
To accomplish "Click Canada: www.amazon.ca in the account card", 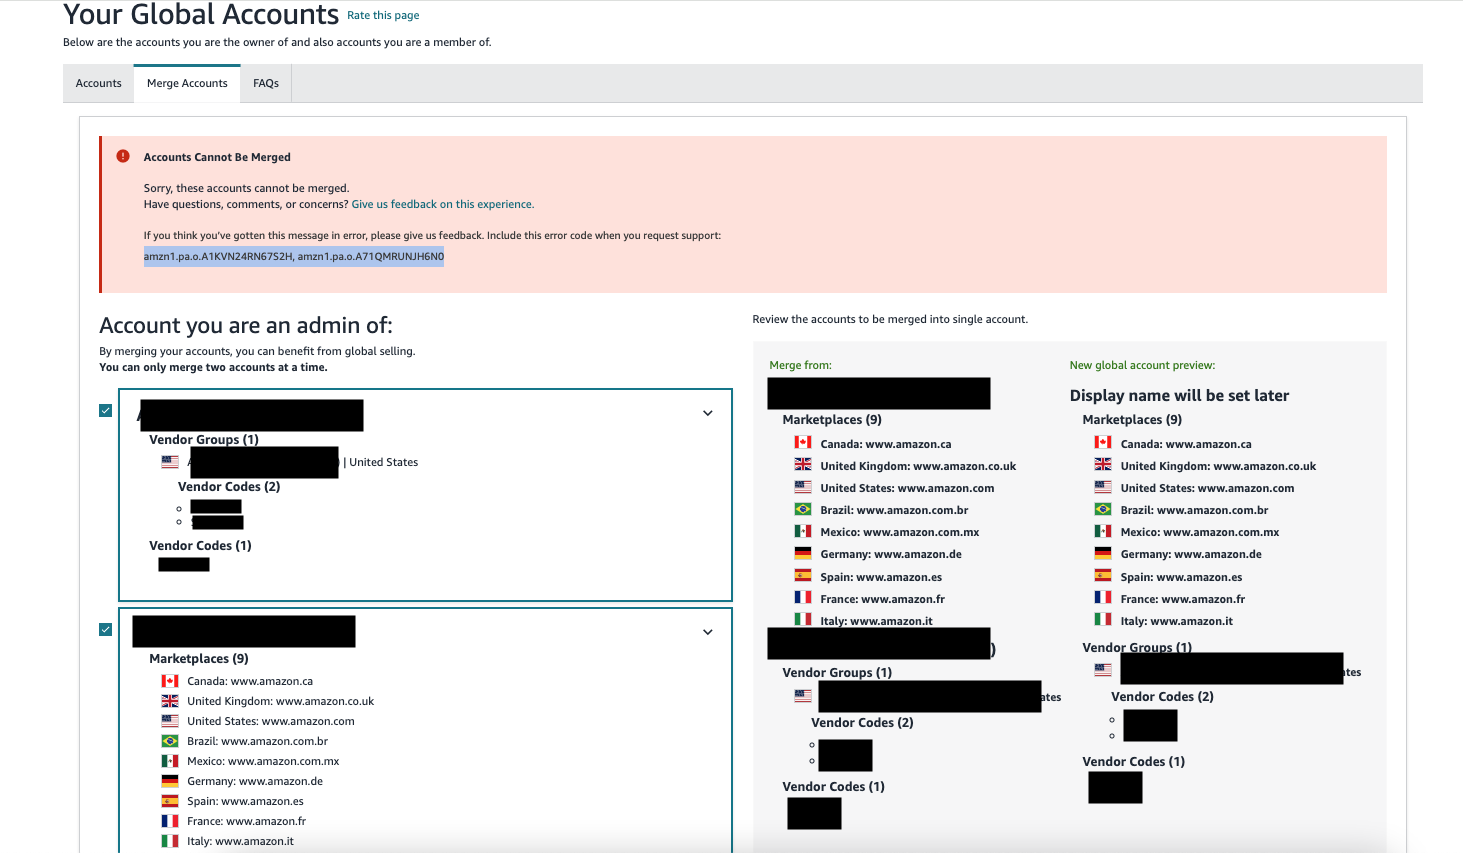I will tap(250, 681).
